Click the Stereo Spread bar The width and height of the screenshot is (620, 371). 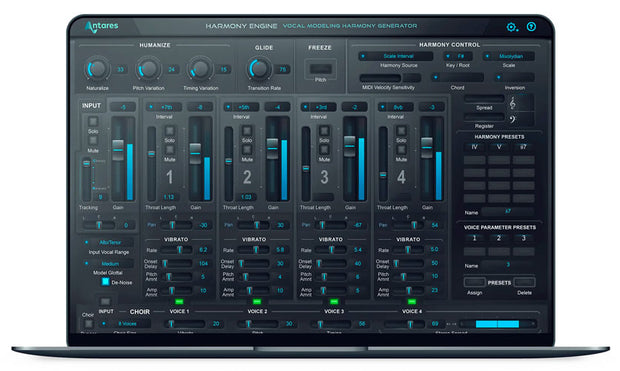tap(497, 324)
